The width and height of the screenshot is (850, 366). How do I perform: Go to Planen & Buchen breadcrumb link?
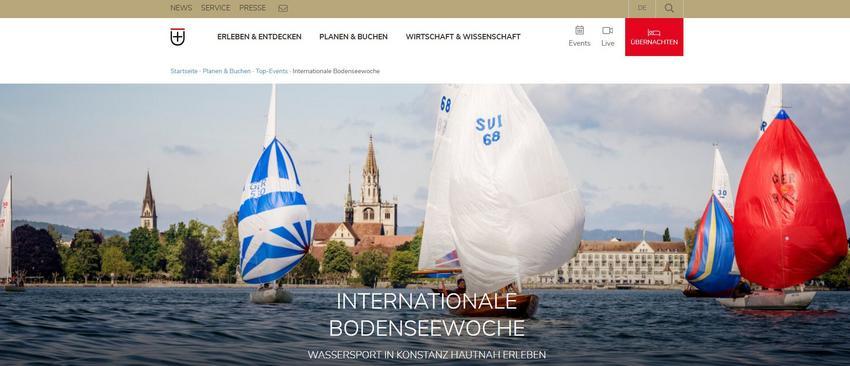[227, 71]
